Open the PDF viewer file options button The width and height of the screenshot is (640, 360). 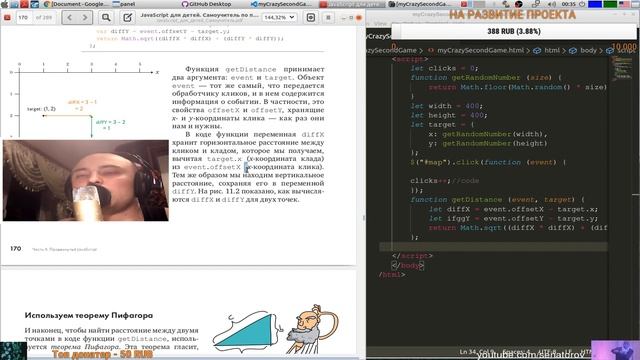(x=311, y=18)
